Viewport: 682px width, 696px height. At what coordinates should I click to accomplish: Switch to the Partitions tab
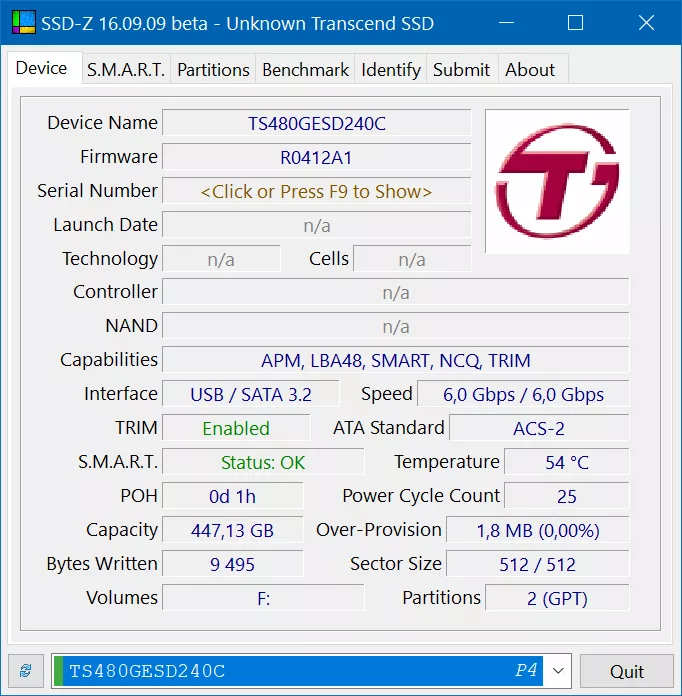213,70
